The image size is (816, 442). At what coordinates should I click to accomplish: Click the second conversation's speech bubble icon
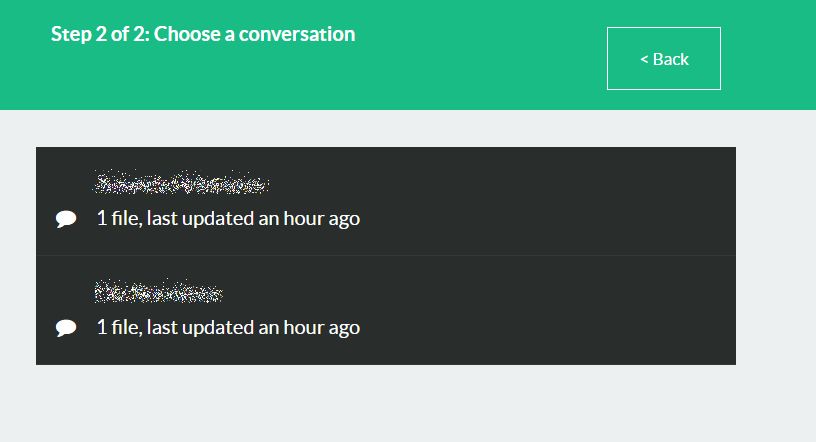coord(66,328)
